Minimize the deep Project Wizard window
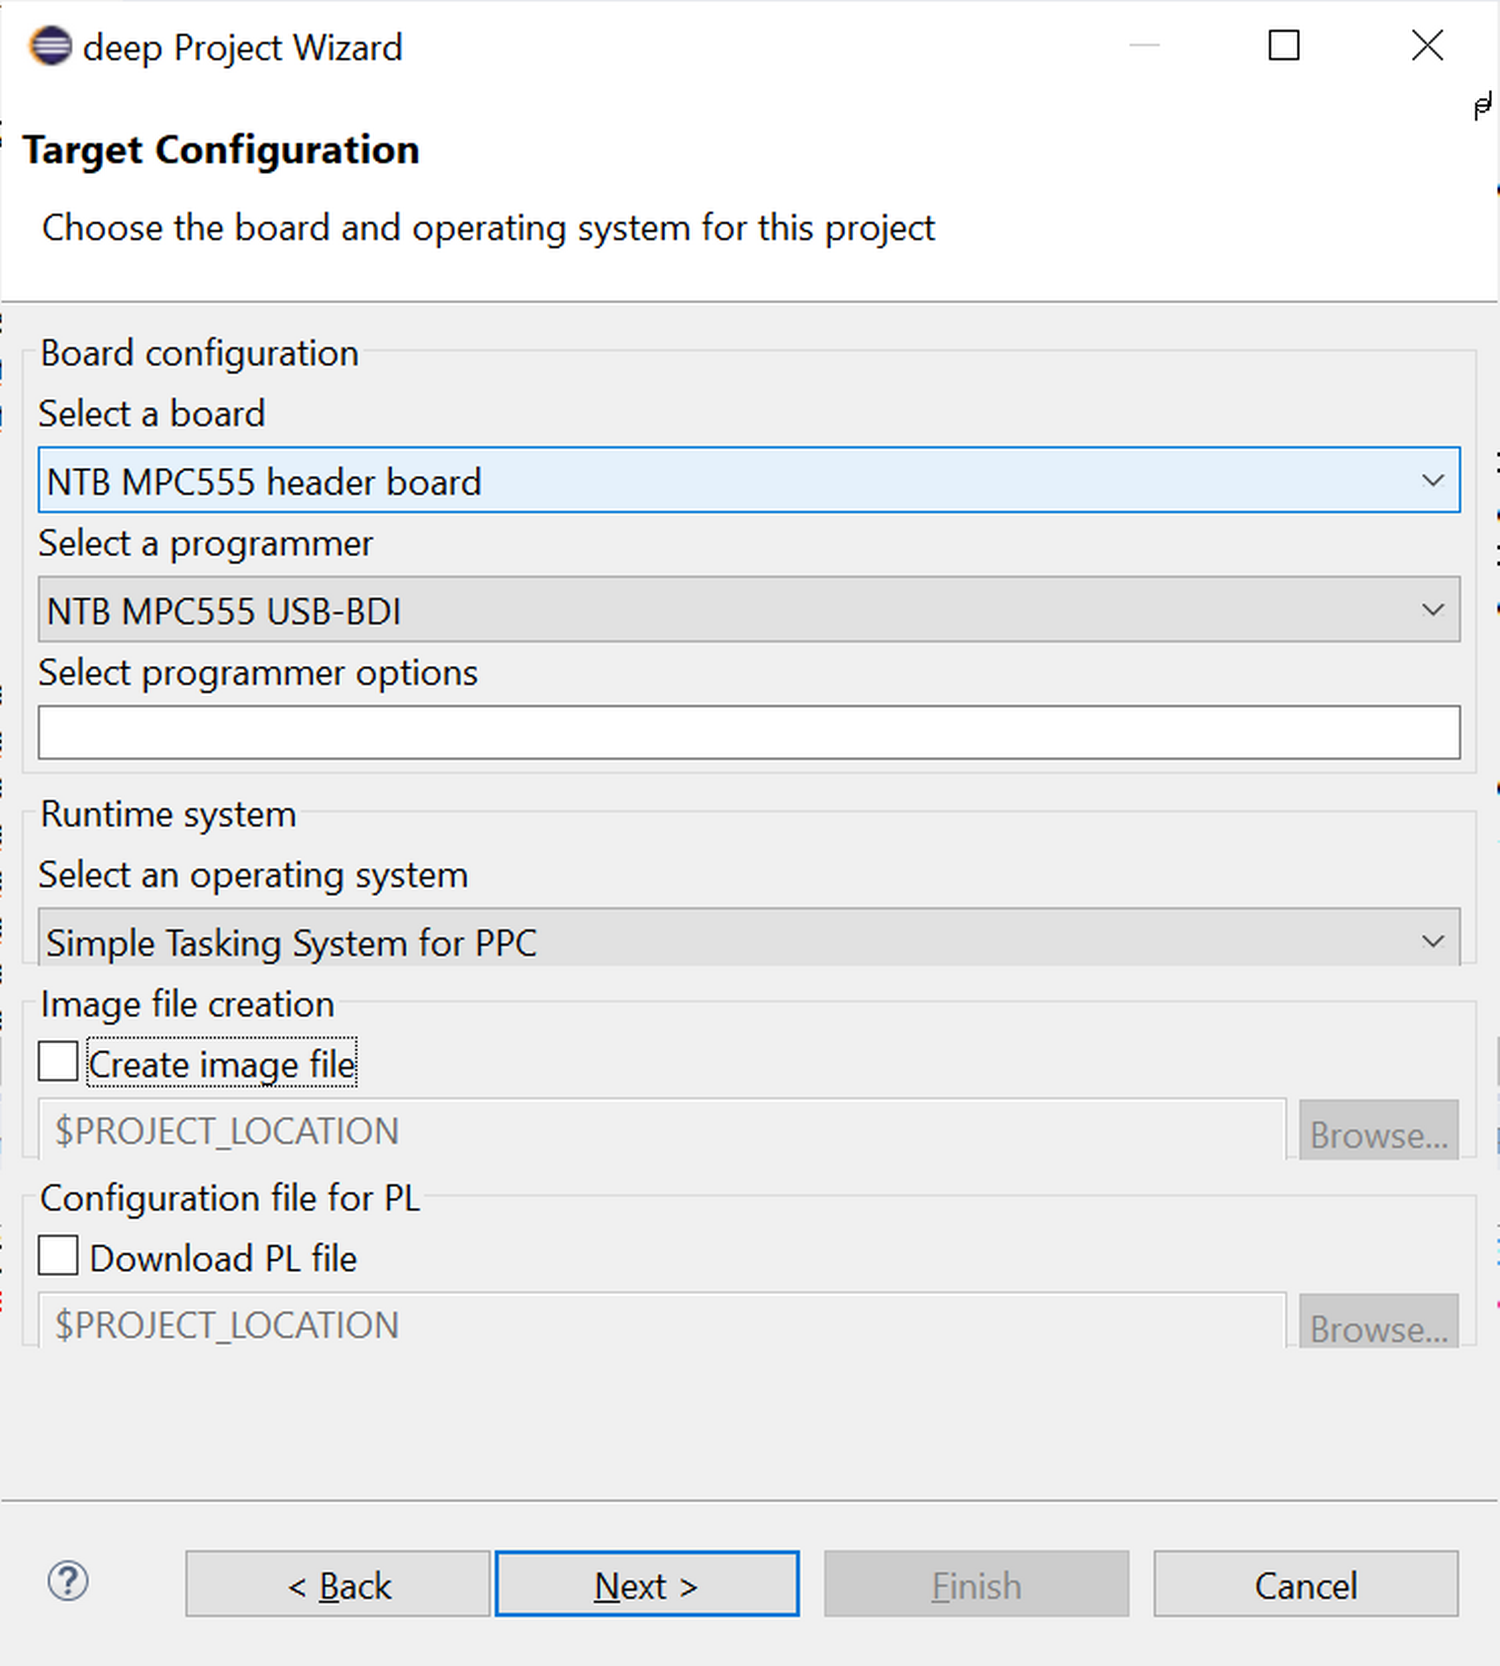1500x1666 pixels. click(x=1144, y=46)
